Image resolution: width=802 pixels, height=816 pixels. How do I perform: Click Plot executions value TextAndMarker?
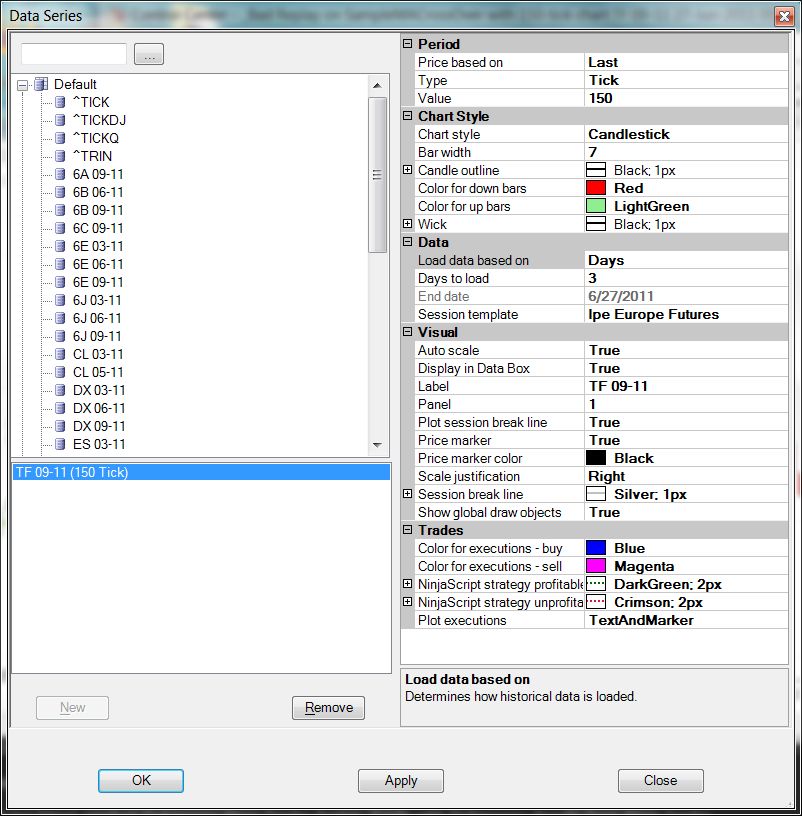tap(686, 620)
